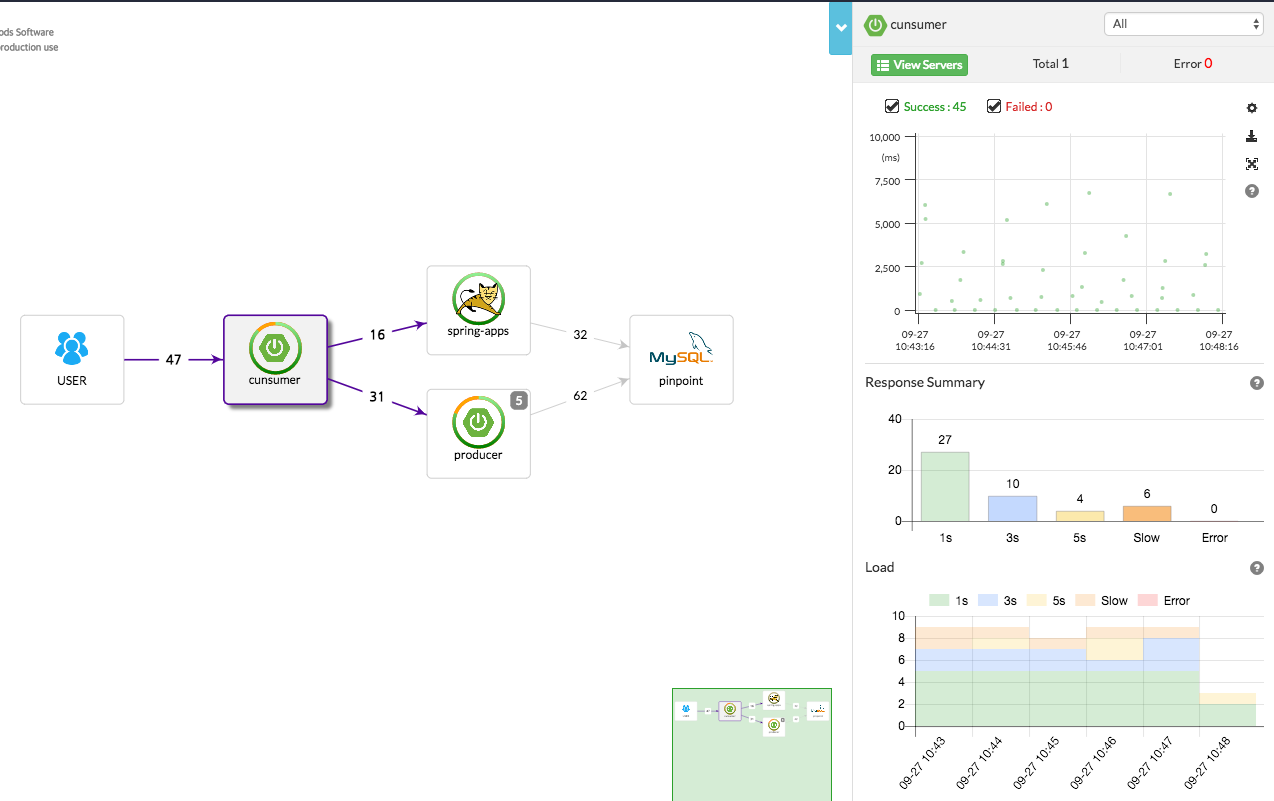This screenshot has width=1274, height=801.
Task: Click the 10:45:46 time label on scatter chart
Action: [1068, 341]
